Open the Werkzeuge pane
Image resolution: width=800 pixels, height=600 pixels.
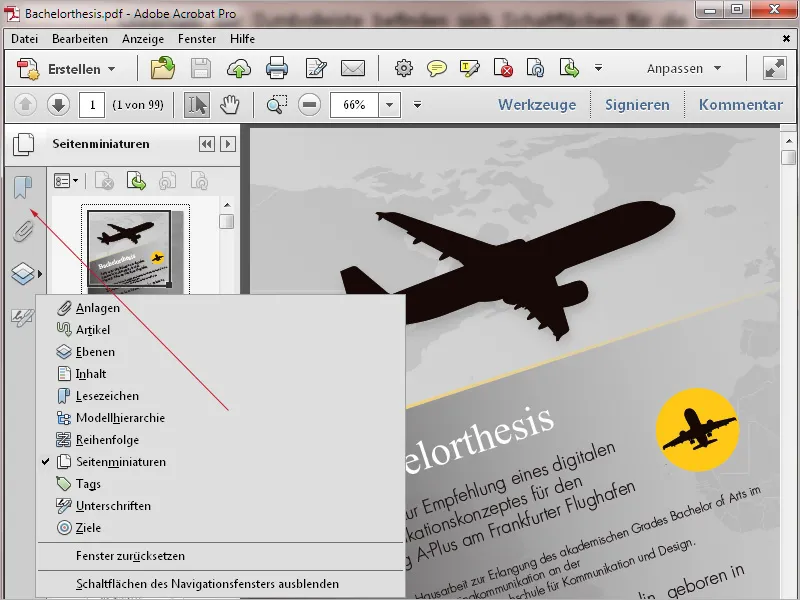[x=537, y=105]
